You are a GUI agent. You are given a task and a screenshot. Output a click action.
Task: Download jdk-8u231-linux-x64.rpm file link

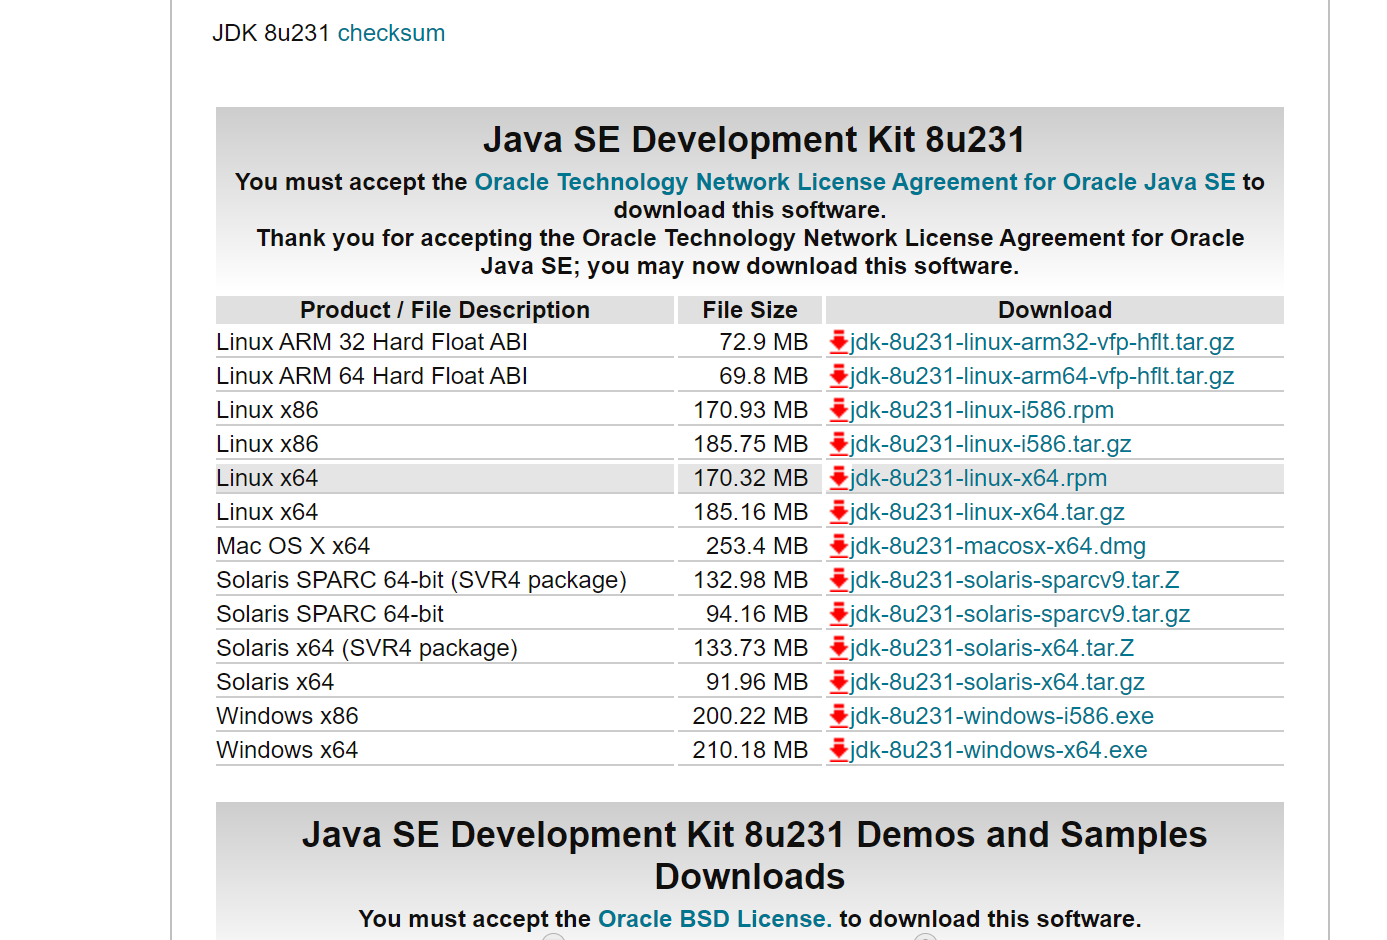pyautogui.click(x=979, y=478)
